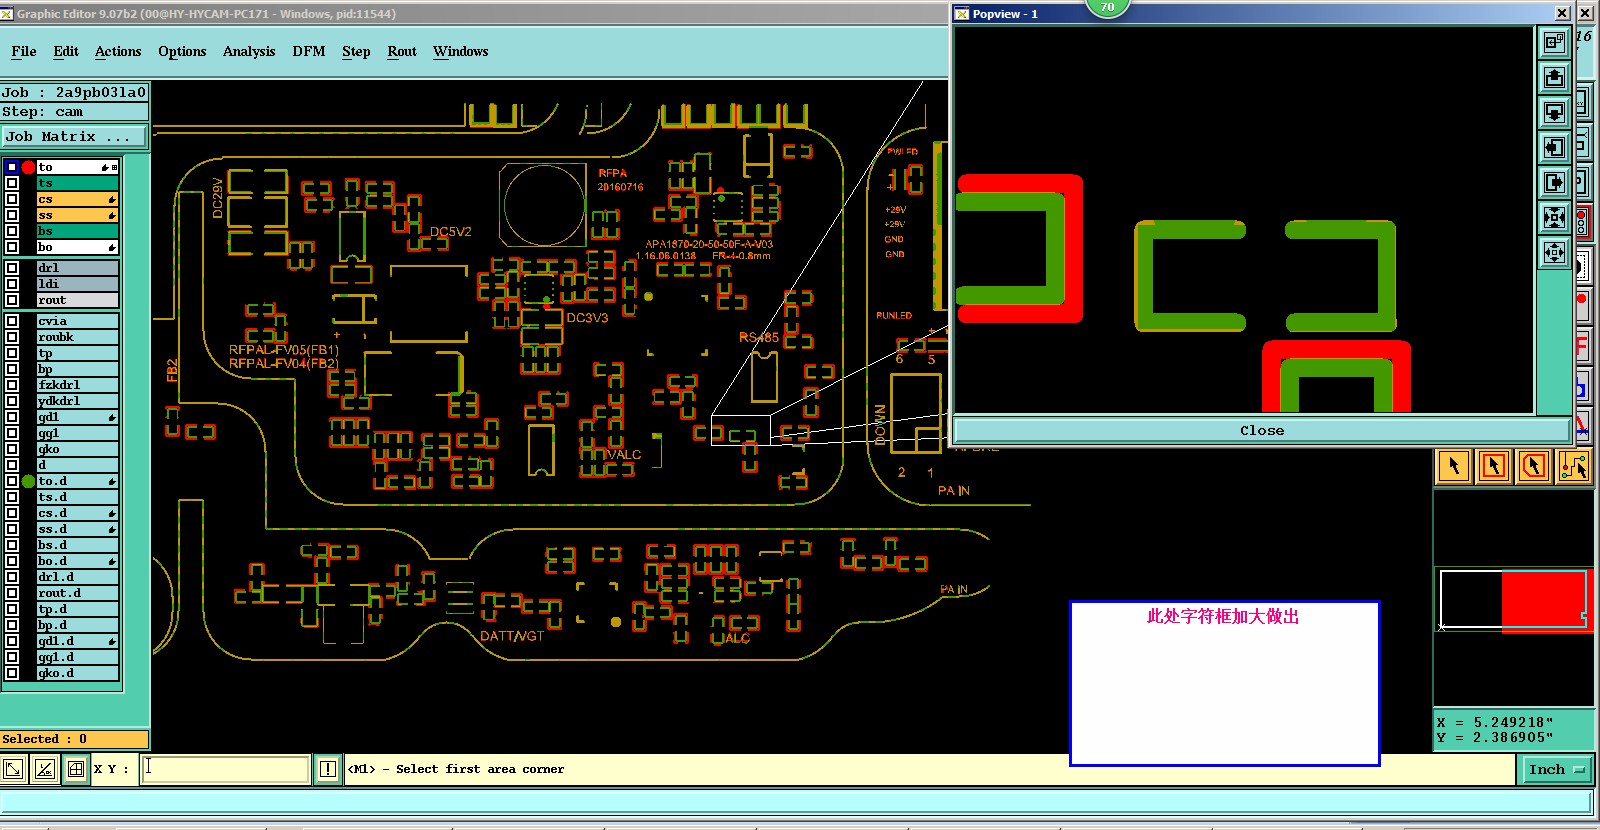Viewport: 1600px width, 830px height.
Task: Toggle the checkbox for layer bs
Action: pyautogui.click(x=12, y=231)
